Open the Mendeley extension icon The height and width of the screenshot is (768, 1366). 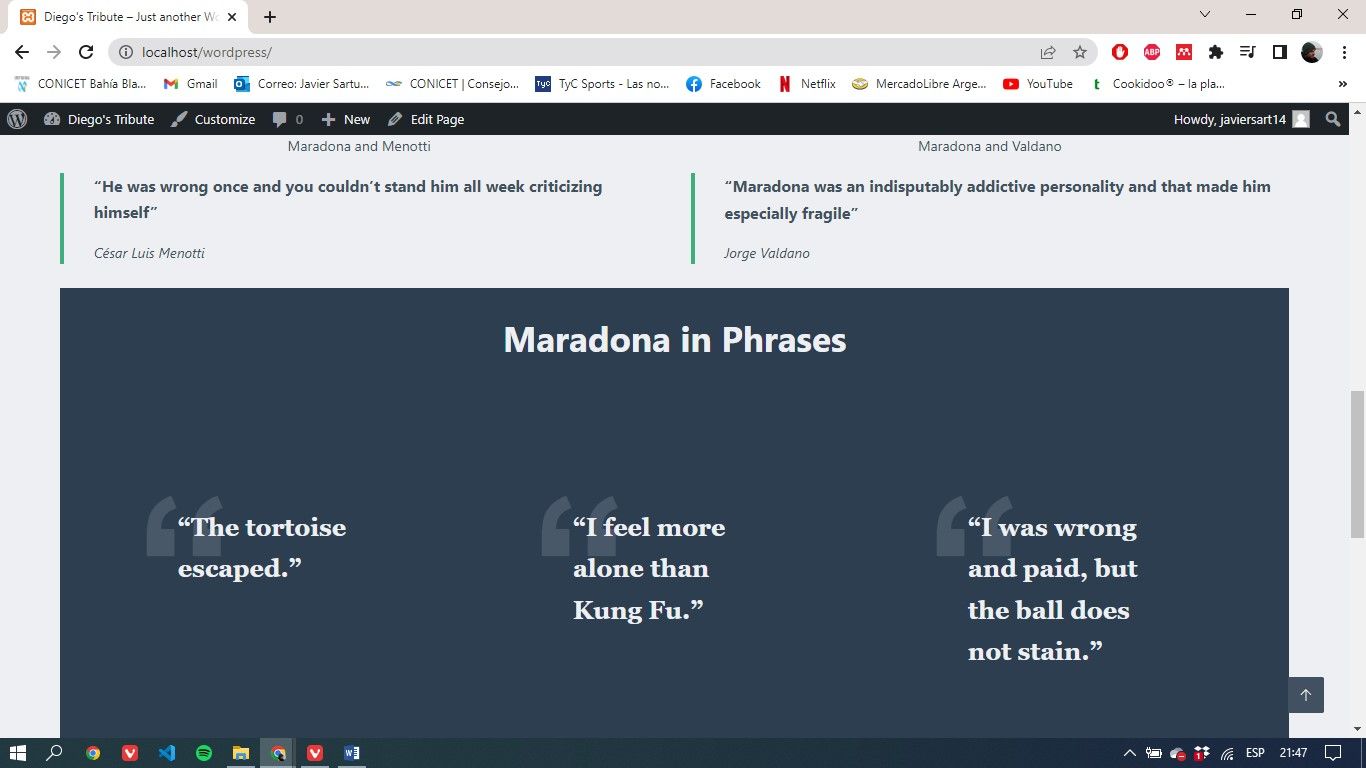coord(1184,52)
